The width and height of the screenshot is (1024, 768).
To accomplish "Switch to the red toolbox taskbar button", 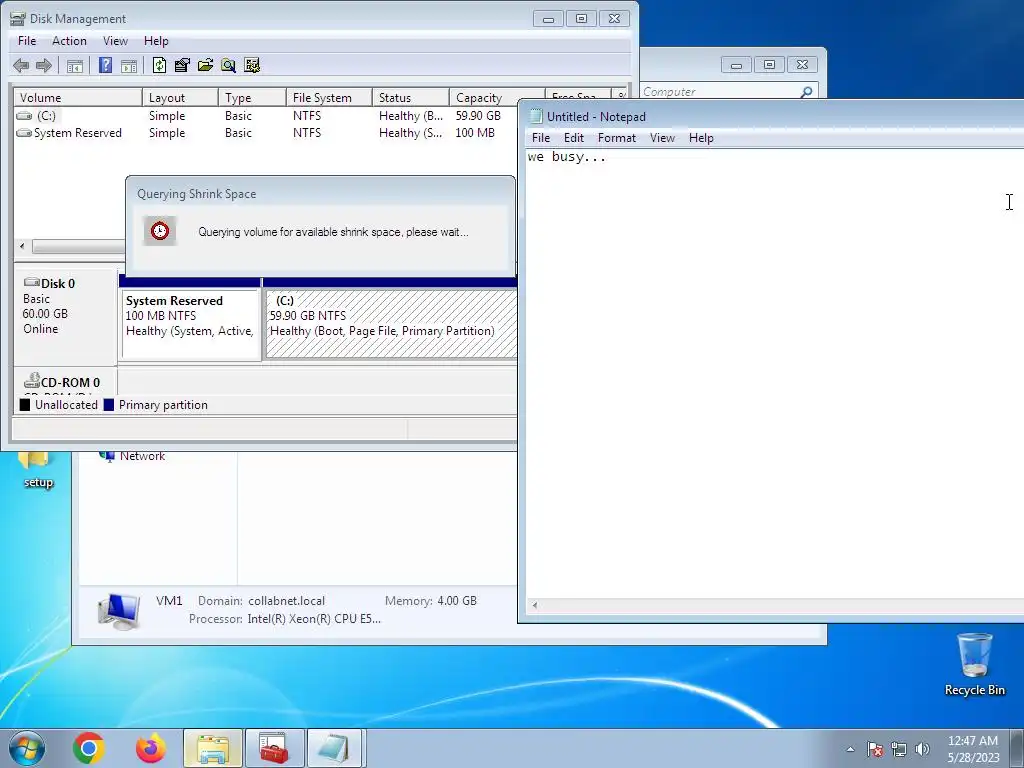I will 274,748.
